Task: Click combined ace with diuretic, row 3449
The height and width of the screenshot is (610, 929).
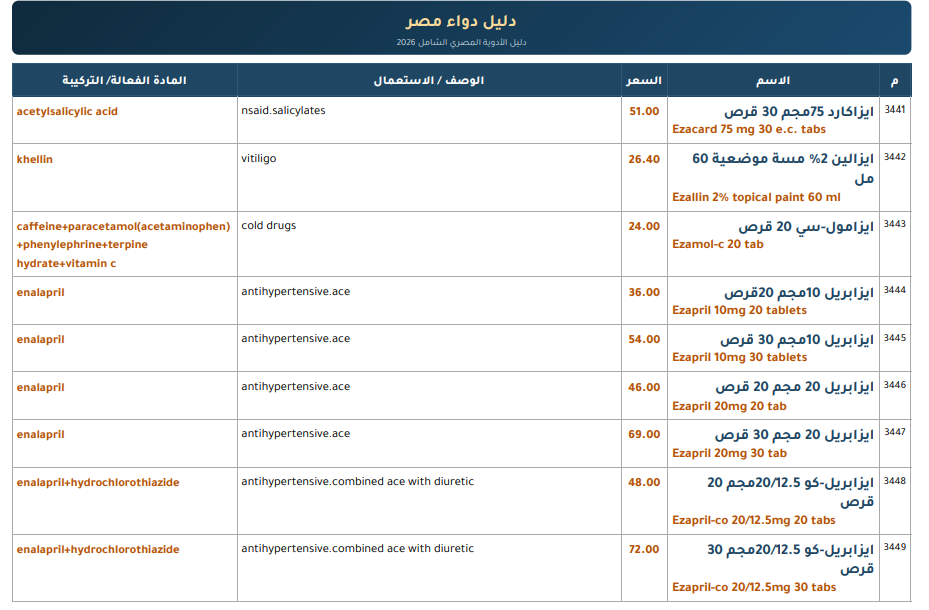Action: [357, 548]
